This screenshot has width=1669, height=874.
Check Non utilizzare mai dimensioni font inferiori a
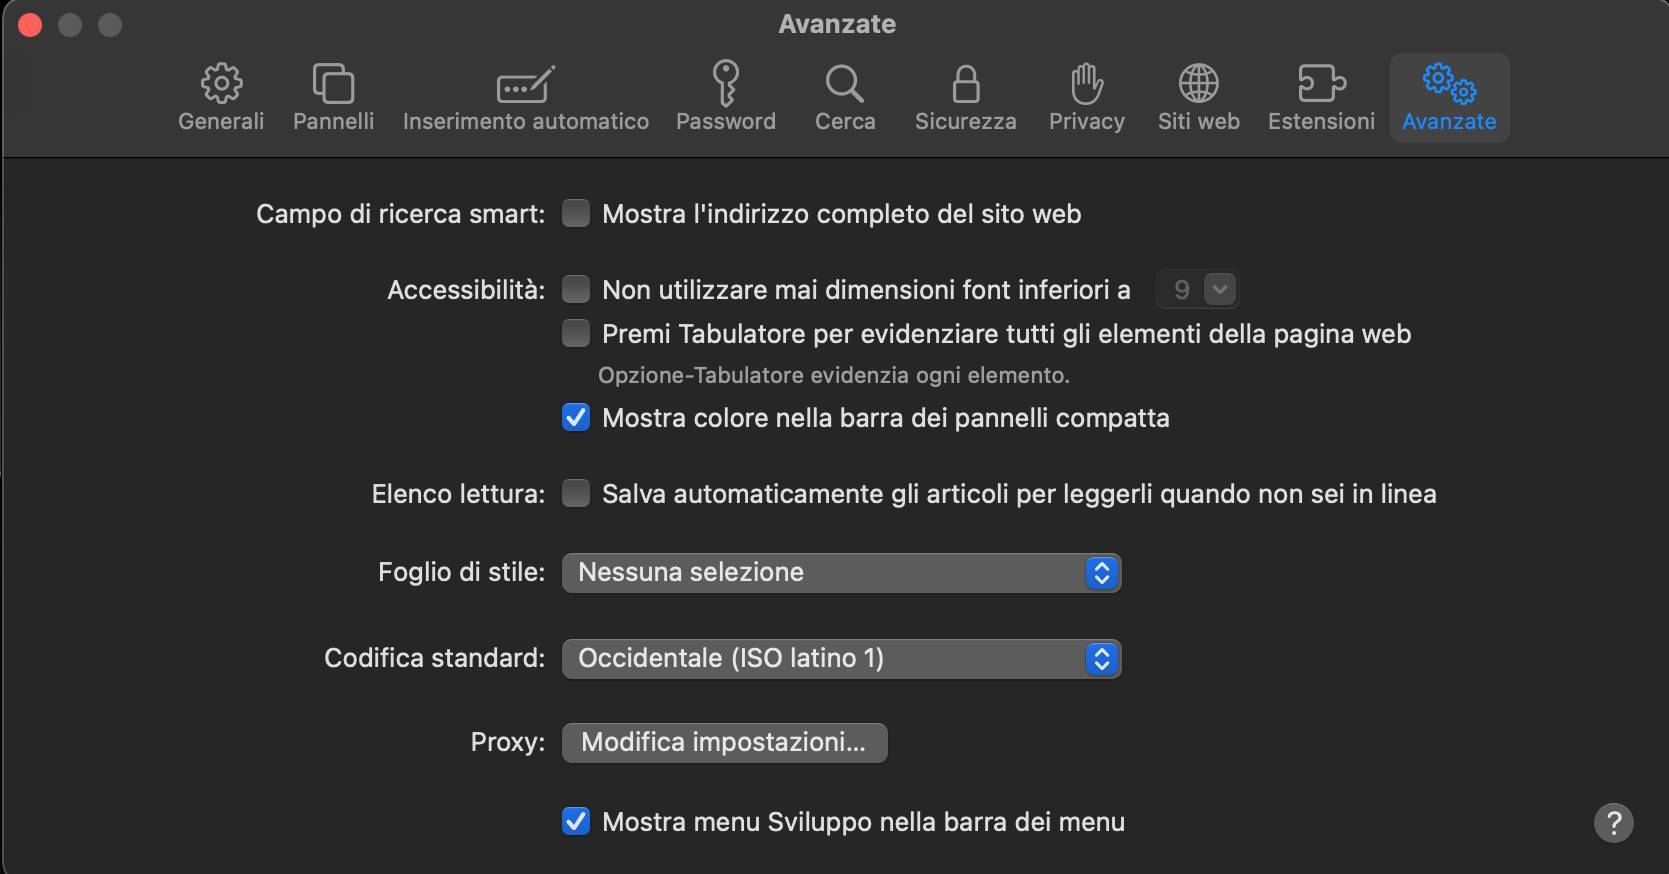pos(576,289)
